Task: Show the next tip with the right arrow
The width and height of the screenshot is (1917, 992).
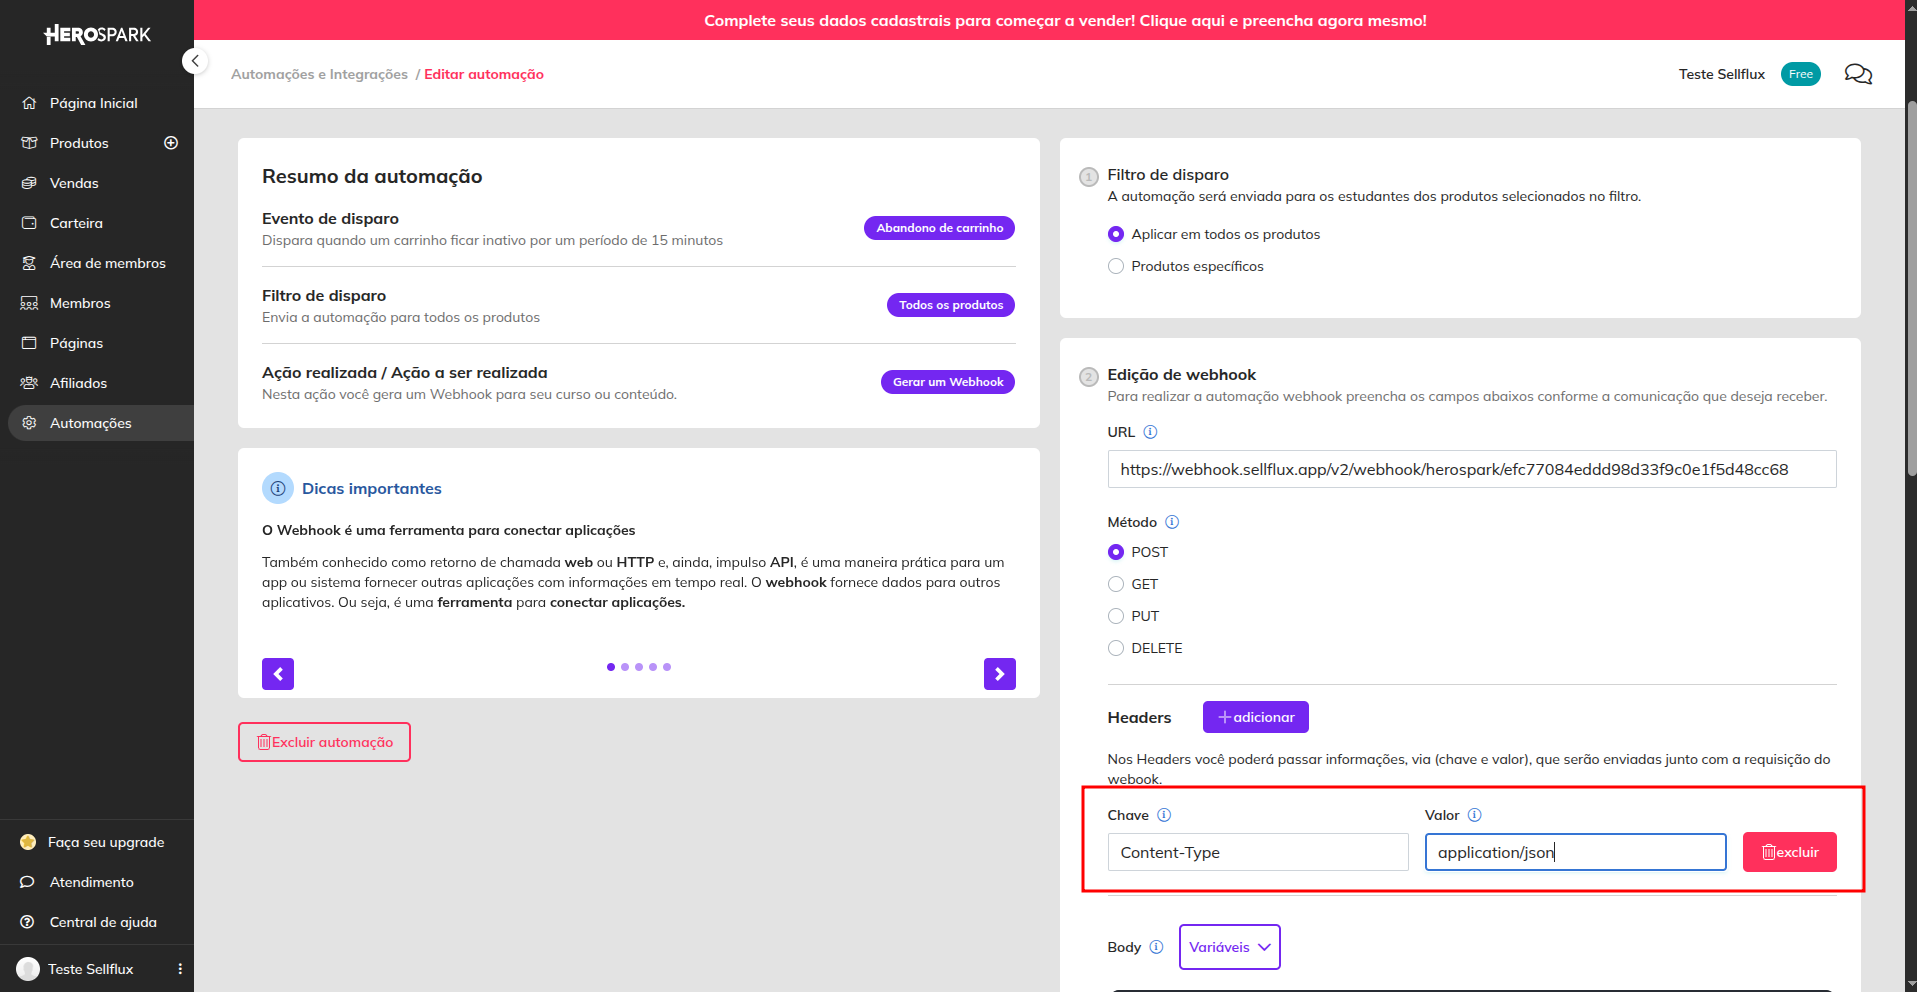Action: 1000,674
